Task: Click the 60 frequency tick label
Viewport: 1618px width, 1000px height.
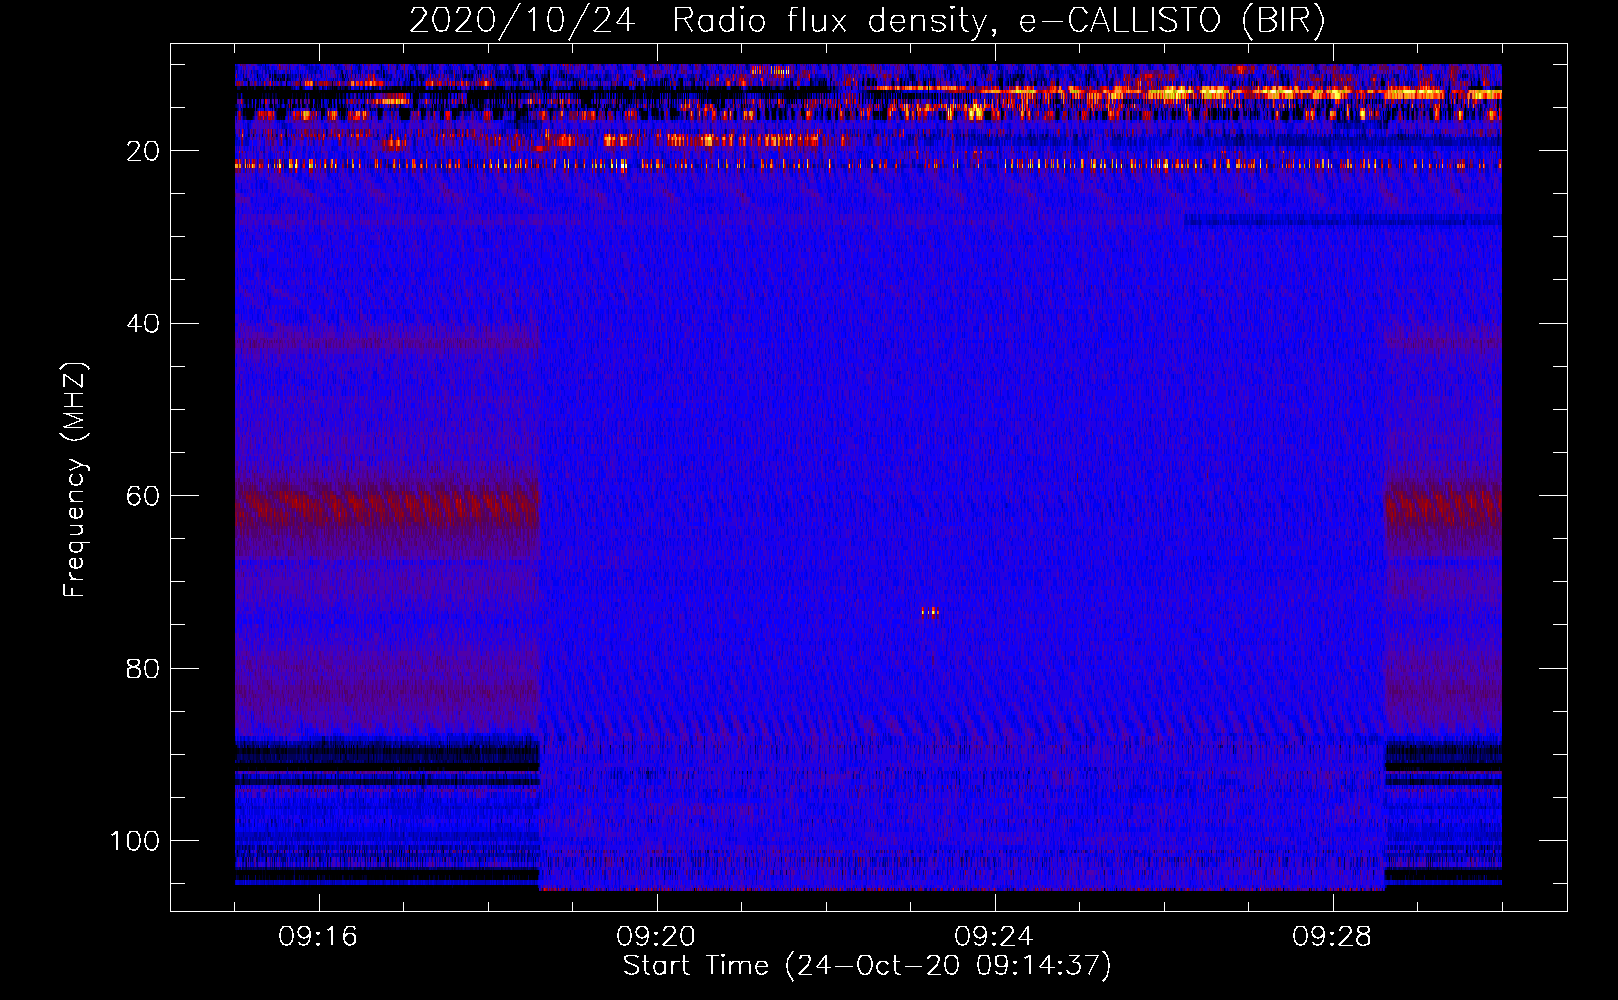Action: pyautogui.click(x=143, y=497)
